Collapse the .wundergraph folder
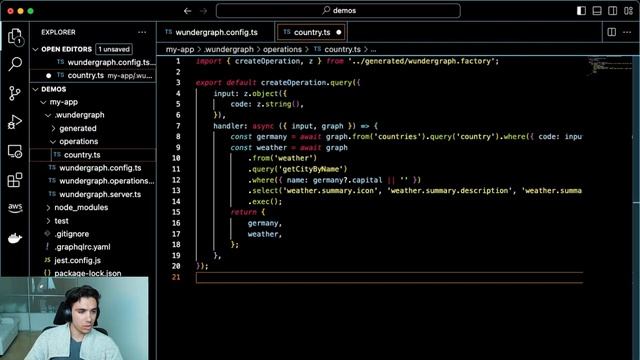 [x=48, y=115]
